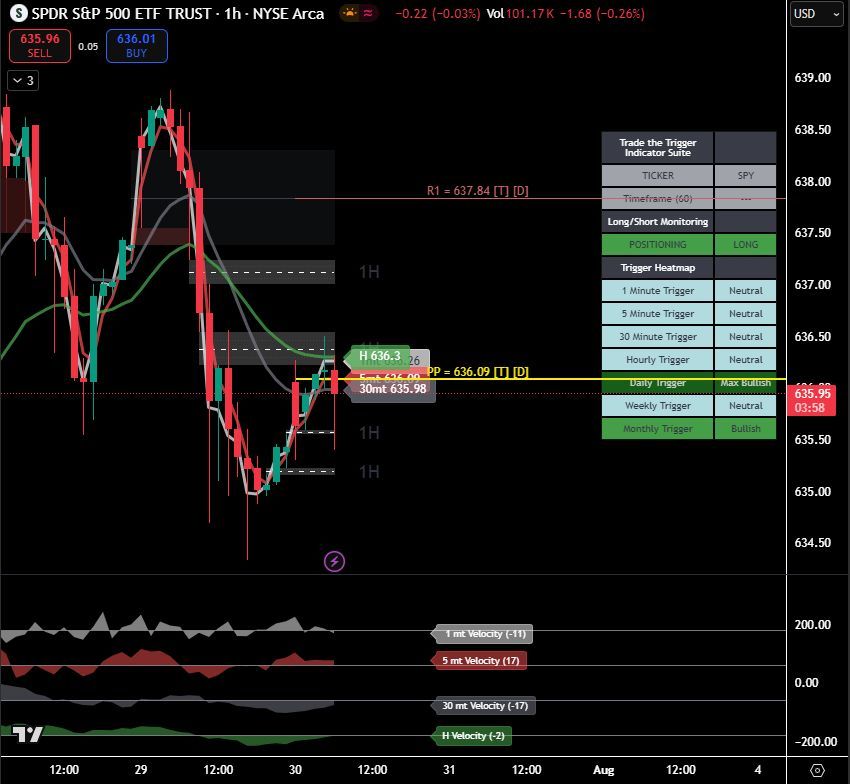This screenshot has width=850, height=784.
Task: Click the Hourly Trigger cell
Action: [x=658, y=359]
